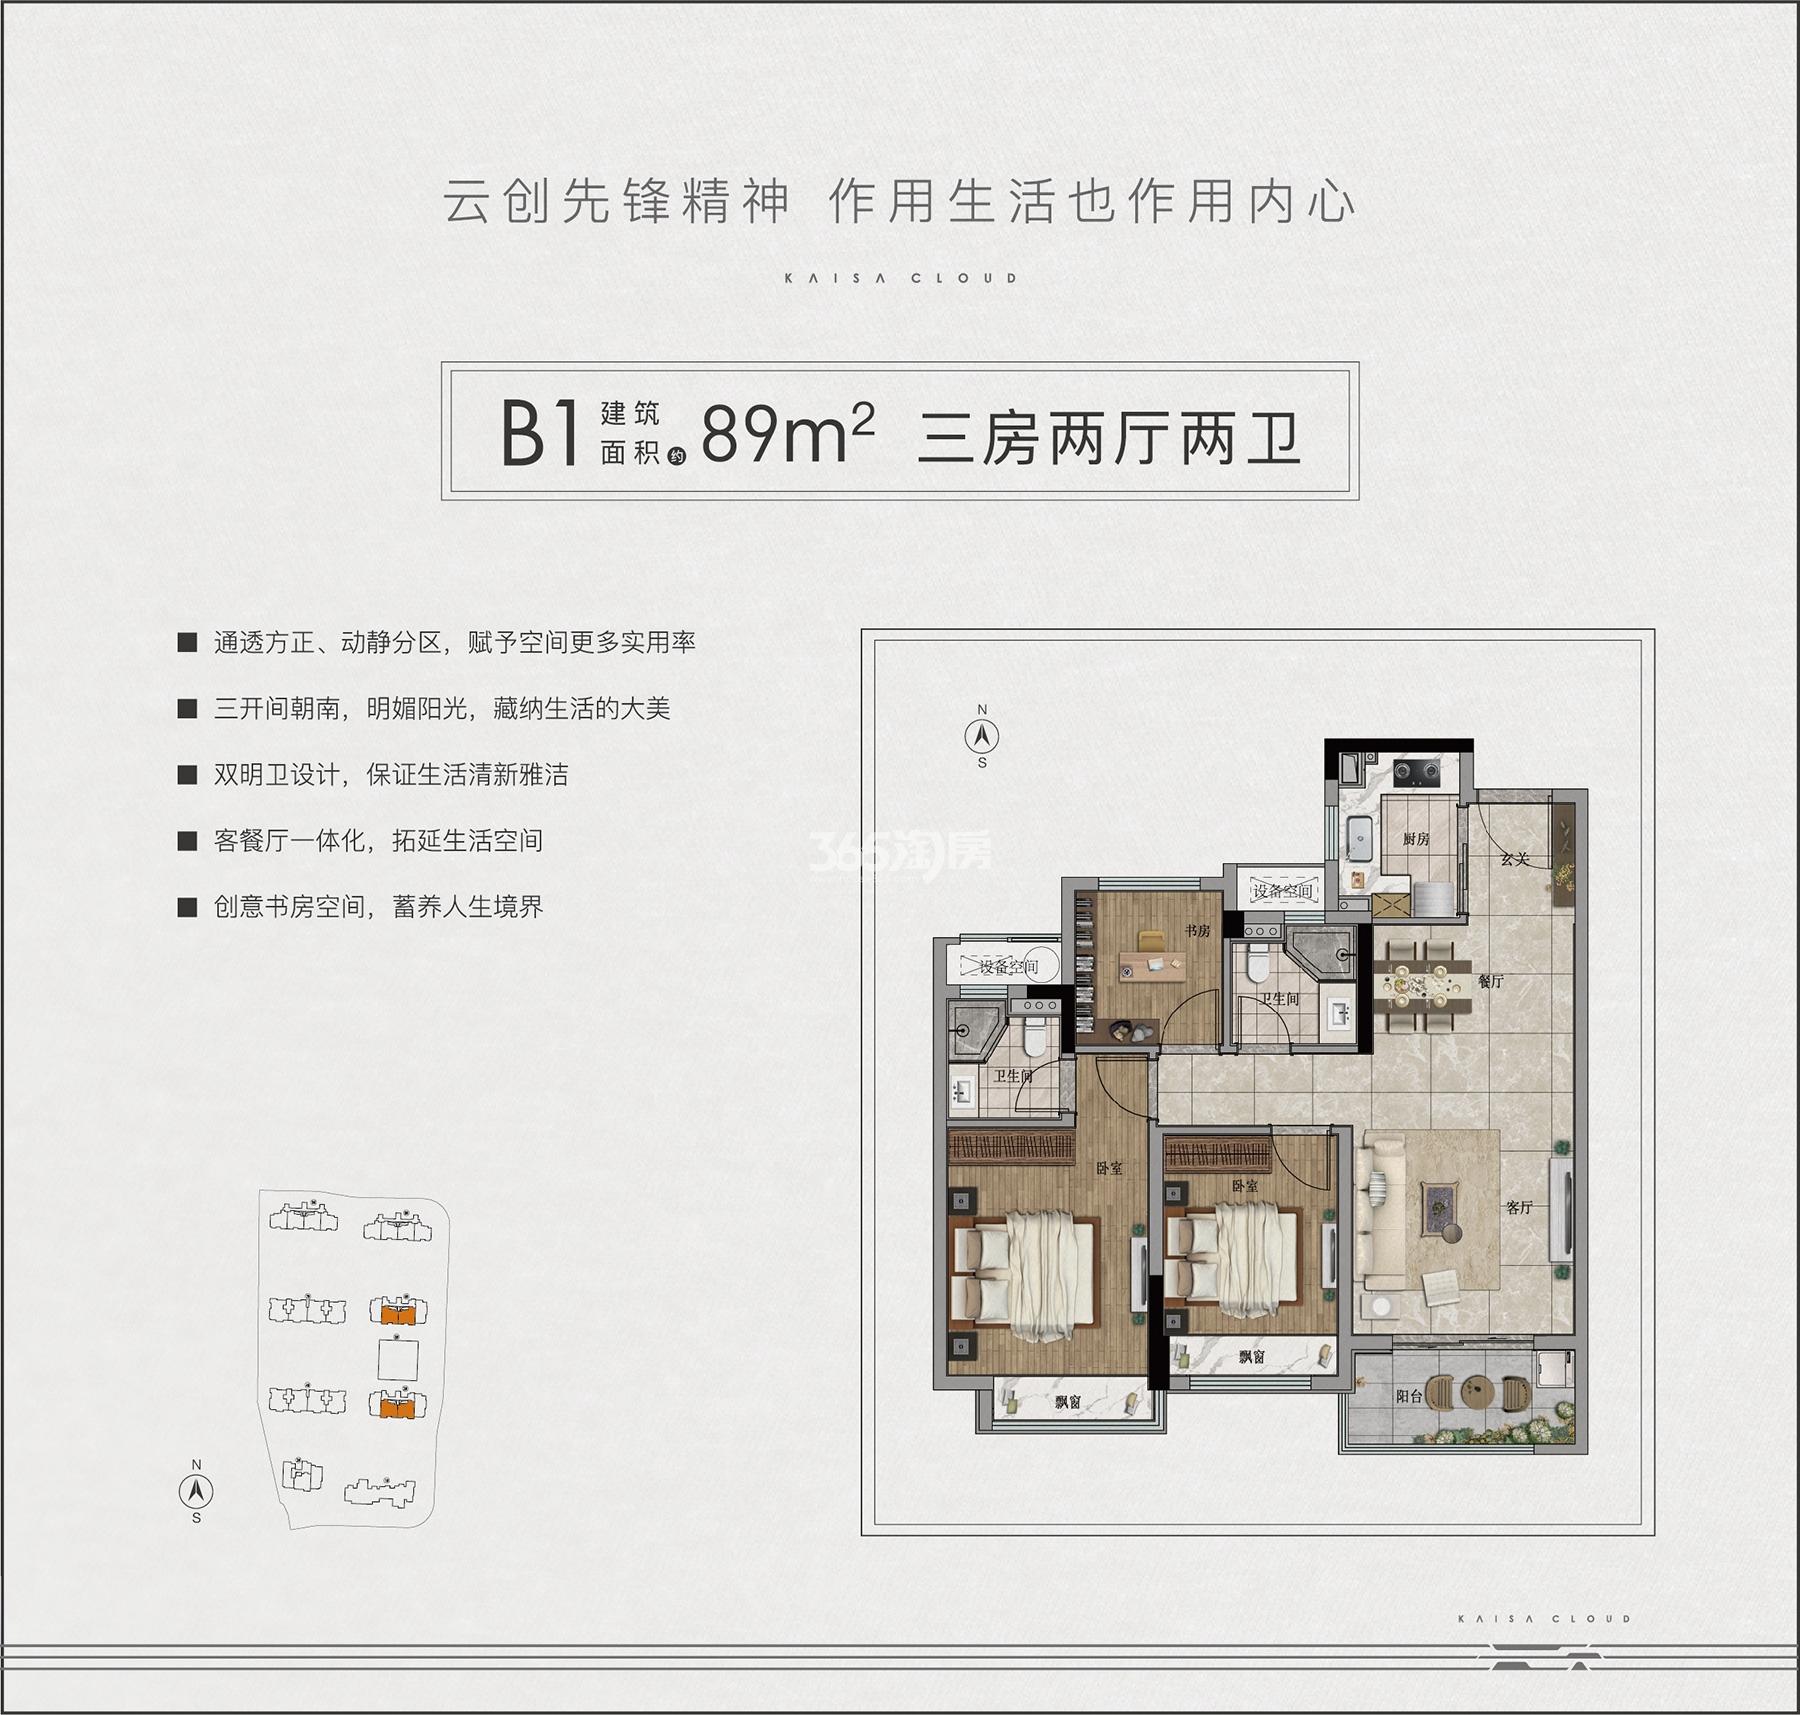
Task: Click the 书房 study label
Action: (1197, 931)
